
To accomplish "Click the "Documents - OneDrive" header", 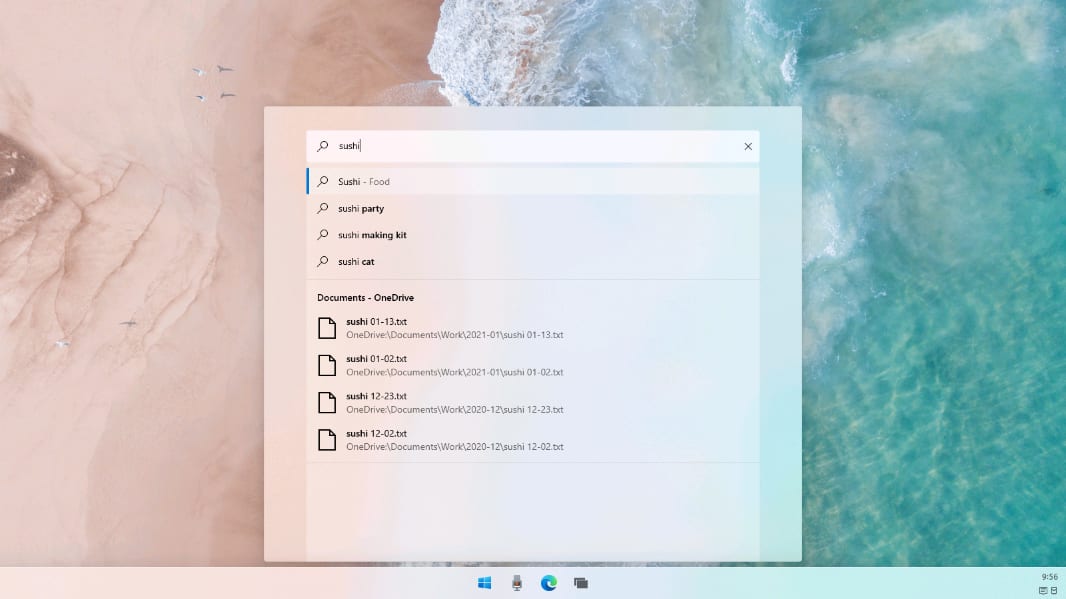I will click(365, 298).
